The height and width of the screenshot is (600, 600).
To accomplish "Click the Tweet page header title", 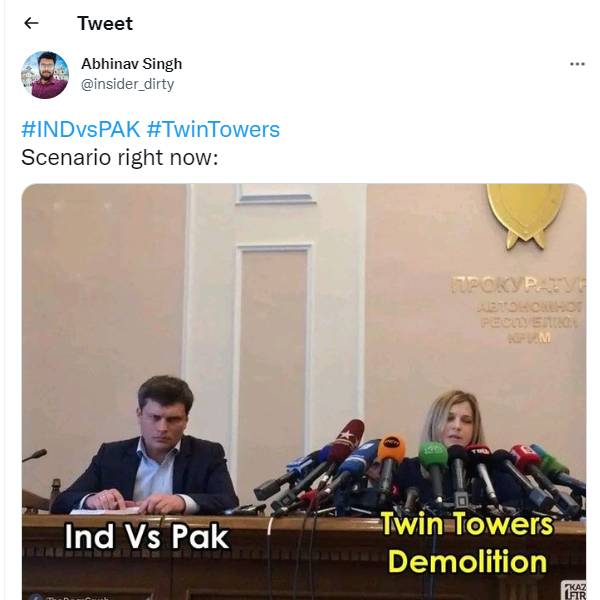I will pyautogui.click(x=105, y=23).
